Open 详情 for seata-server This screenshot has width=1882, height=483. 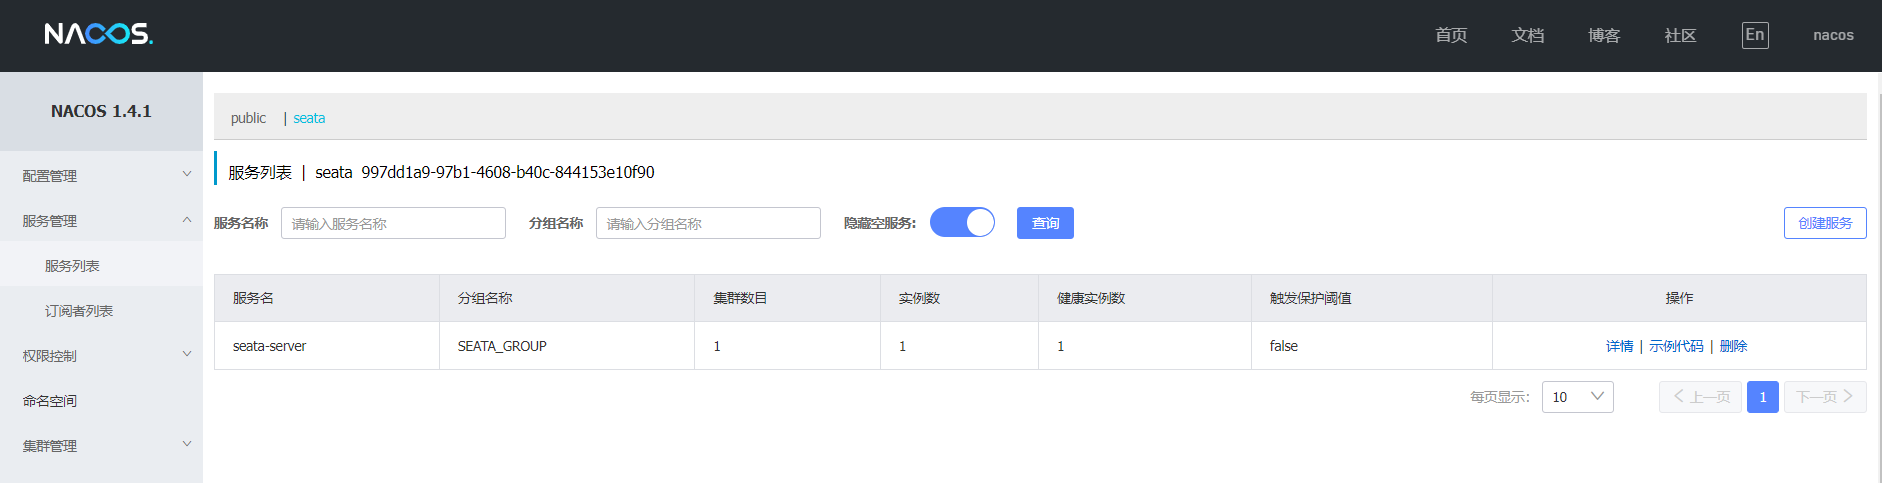(x=1619, y=346)
